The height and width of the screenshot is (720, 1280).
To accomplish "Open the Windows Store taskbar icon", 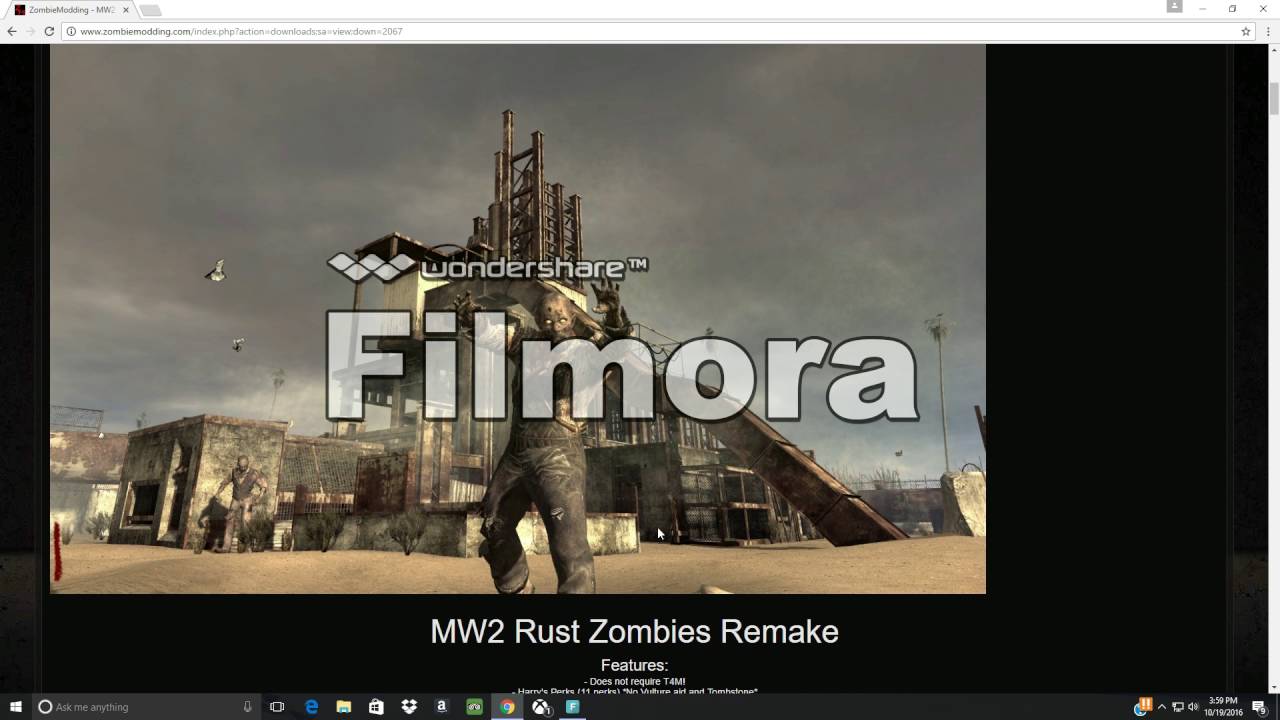I will [376, 707].
